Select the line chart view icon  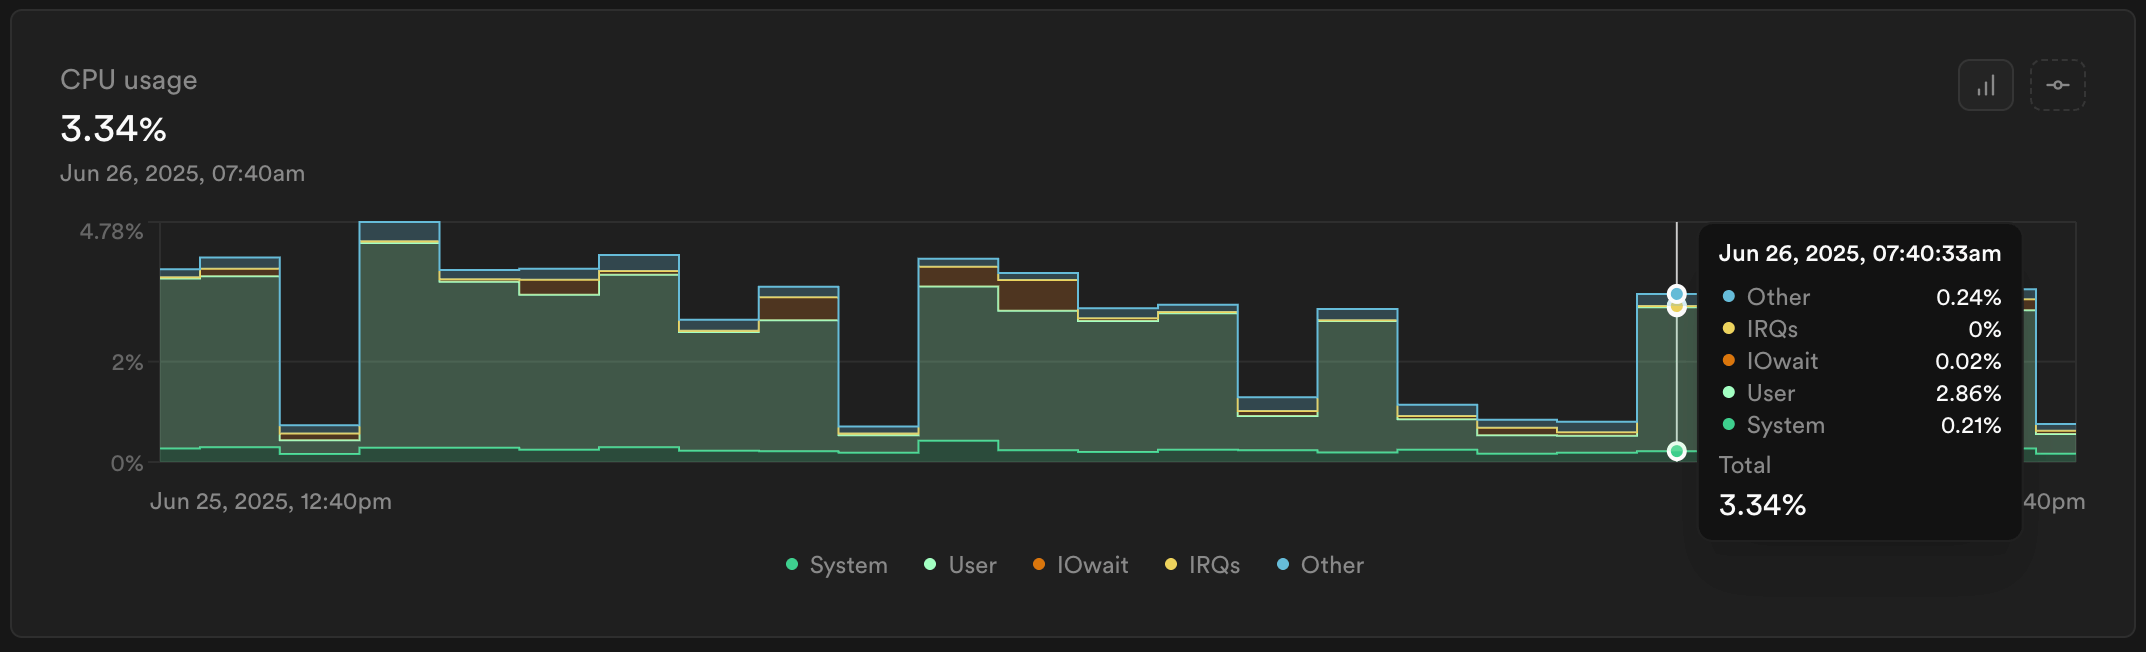2057,85
